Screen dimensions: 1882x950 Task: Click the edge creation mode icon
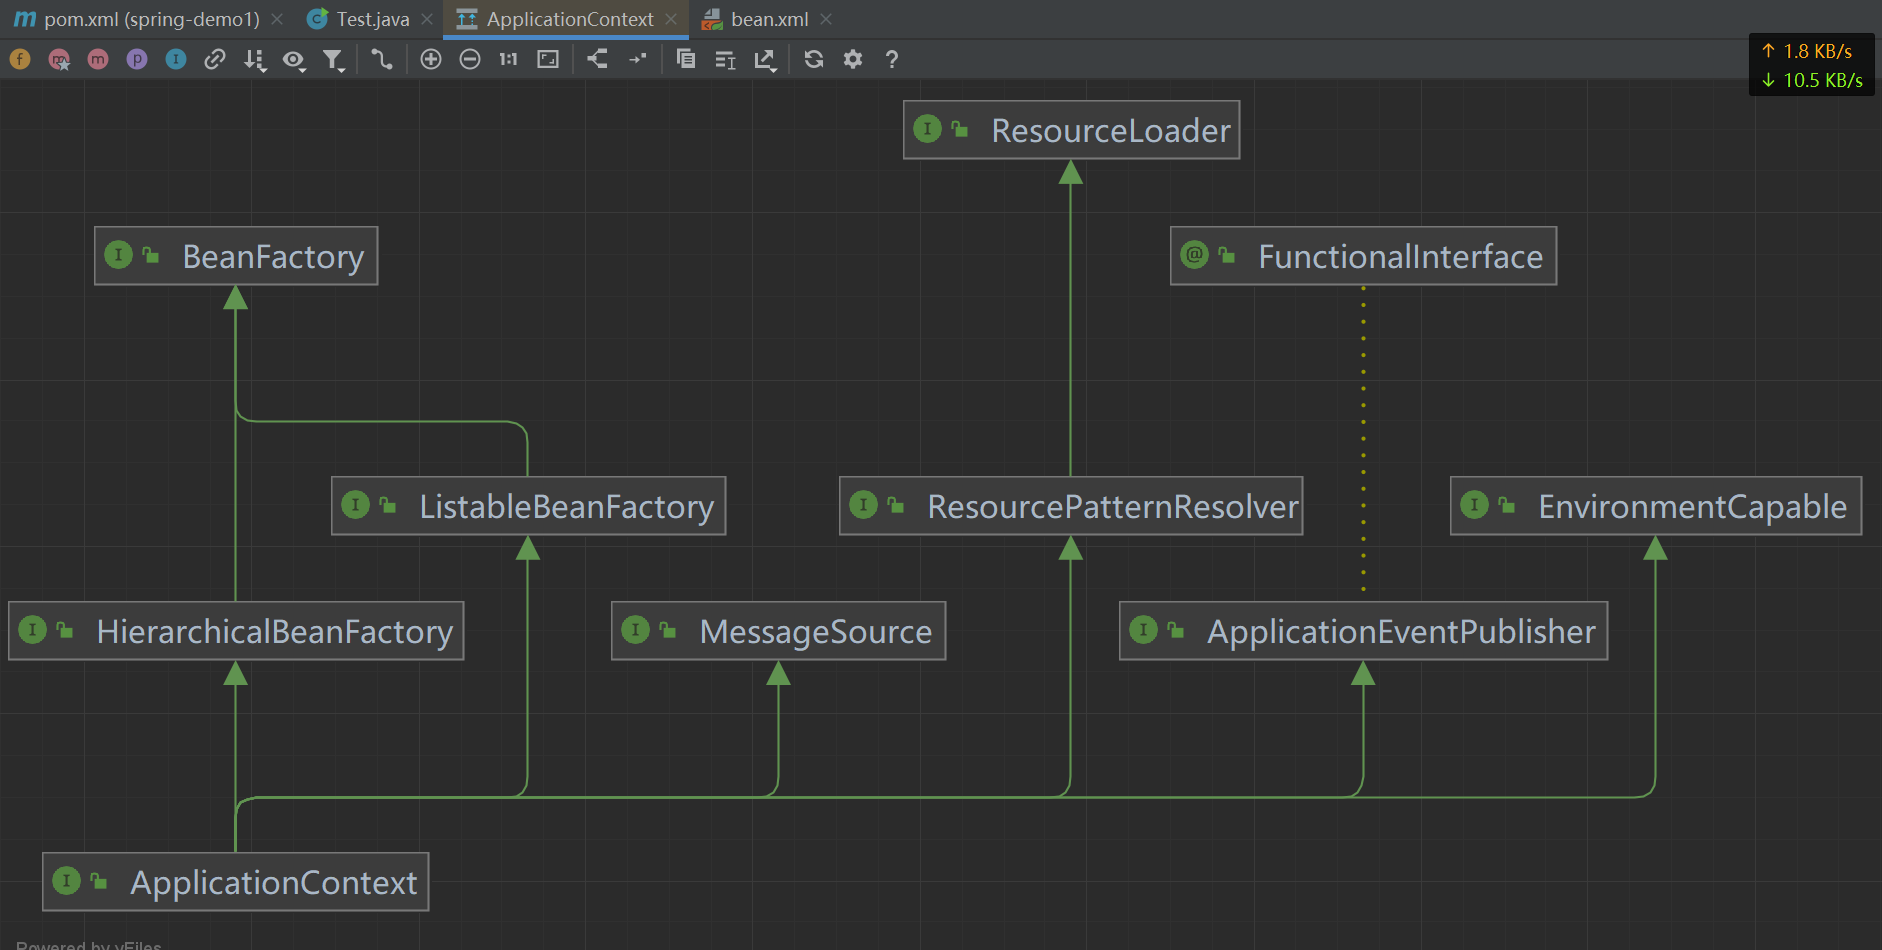pos(381,60)
